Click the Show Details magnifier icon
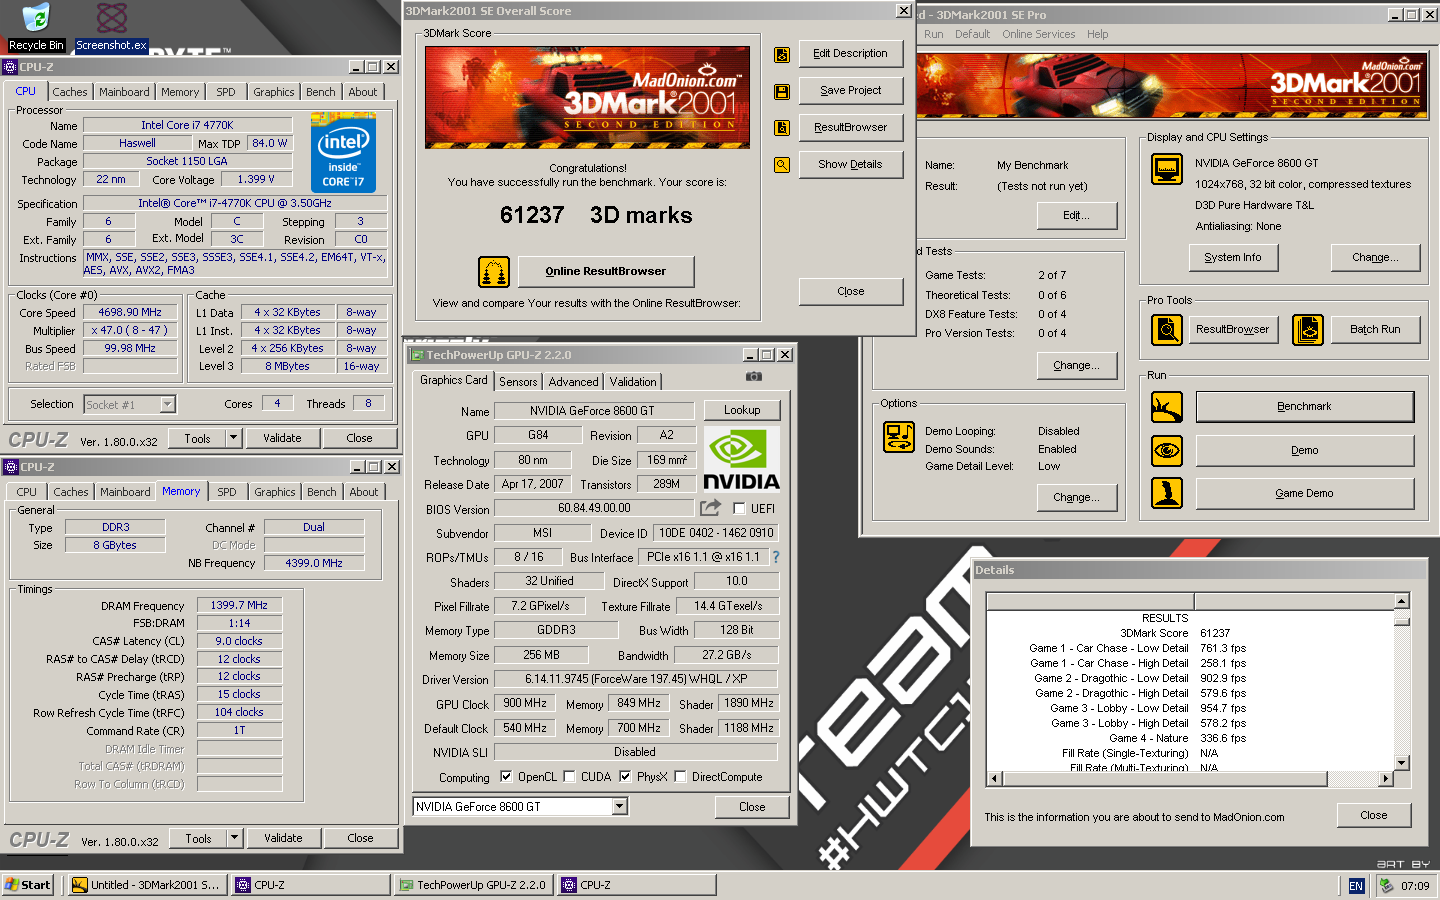The image size is (1440, 900). point(782,165)
